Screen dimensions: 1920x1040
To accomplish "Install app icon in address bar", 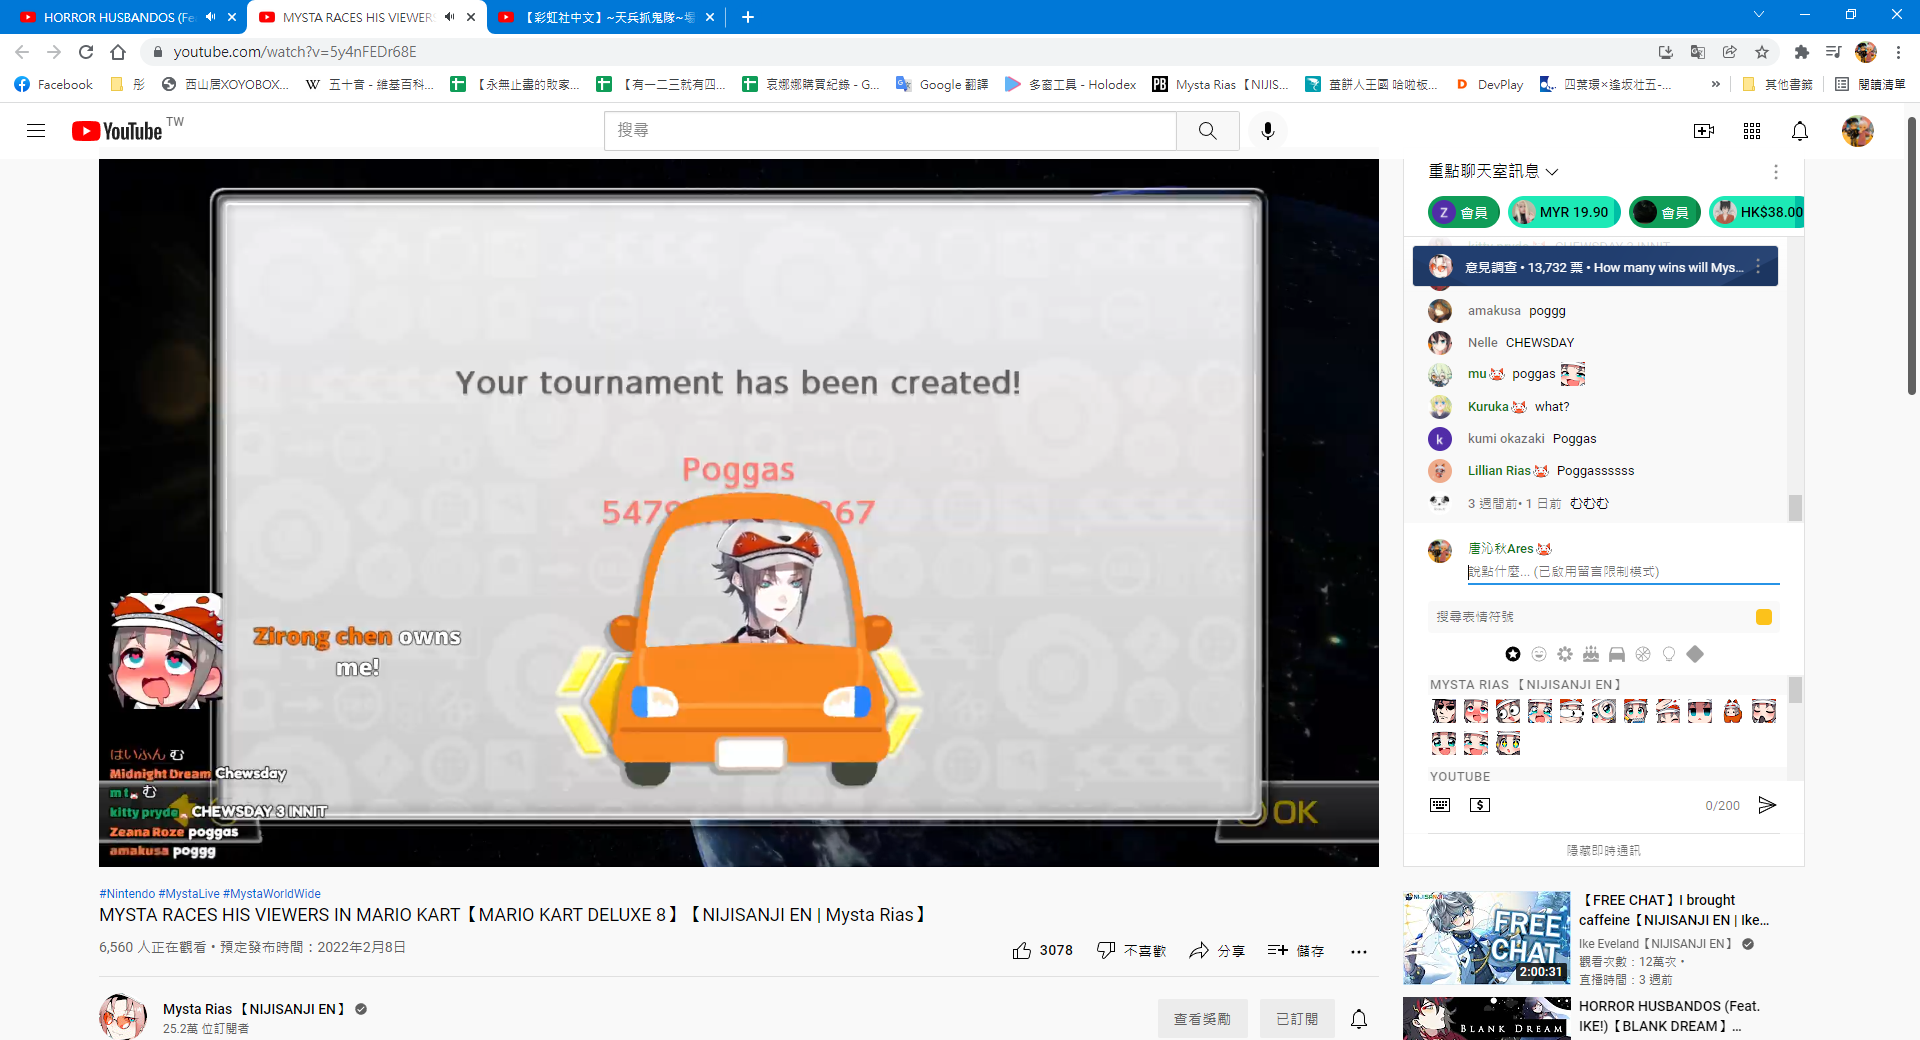I will click(x=1666, y=52).
